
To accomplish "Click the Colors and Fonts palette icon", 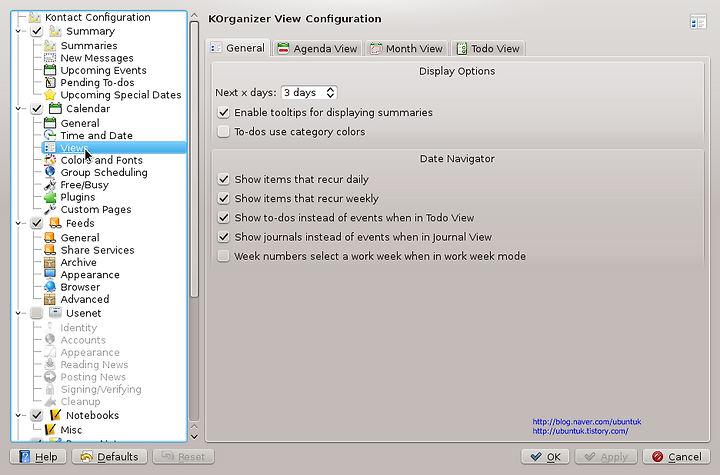I will (50, 160).
